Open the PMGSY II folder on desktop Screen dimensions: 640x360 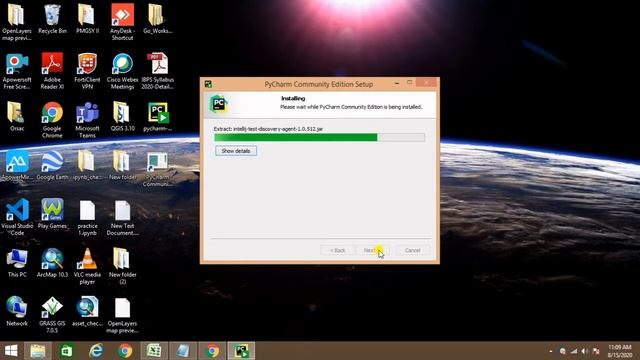[87, 19]
